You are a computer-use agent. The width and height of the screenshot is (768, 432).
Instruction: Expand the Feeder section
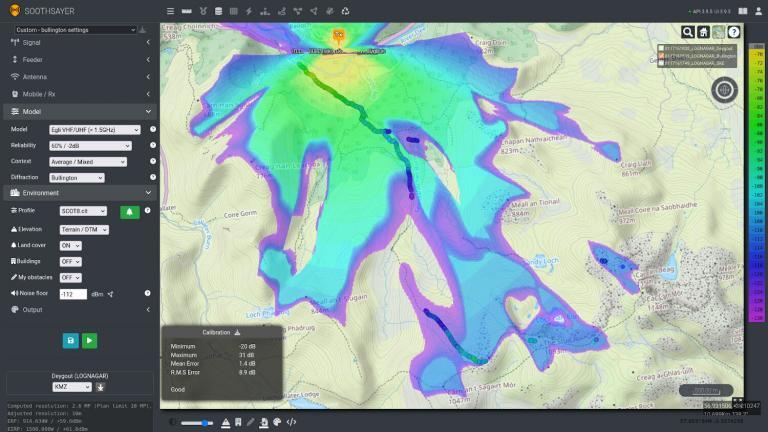[80, 60]
